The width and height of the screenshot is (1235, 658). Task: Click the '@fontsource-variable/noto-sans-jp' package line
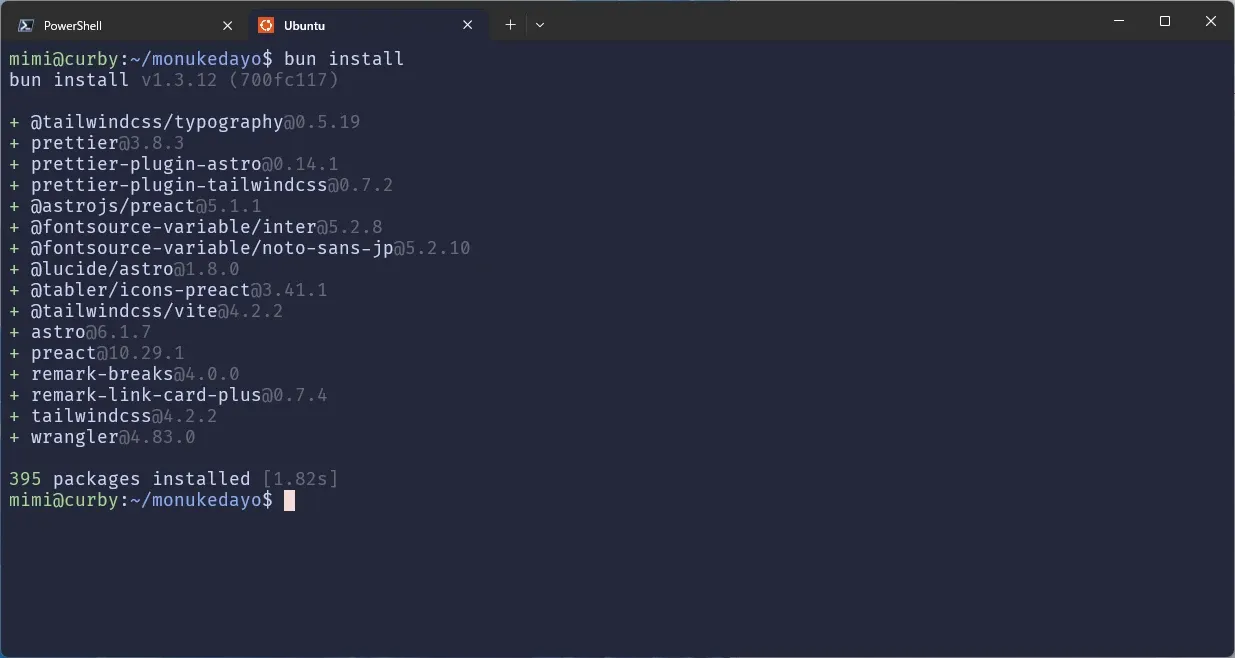pyautogui.click(x=240, y=248)
